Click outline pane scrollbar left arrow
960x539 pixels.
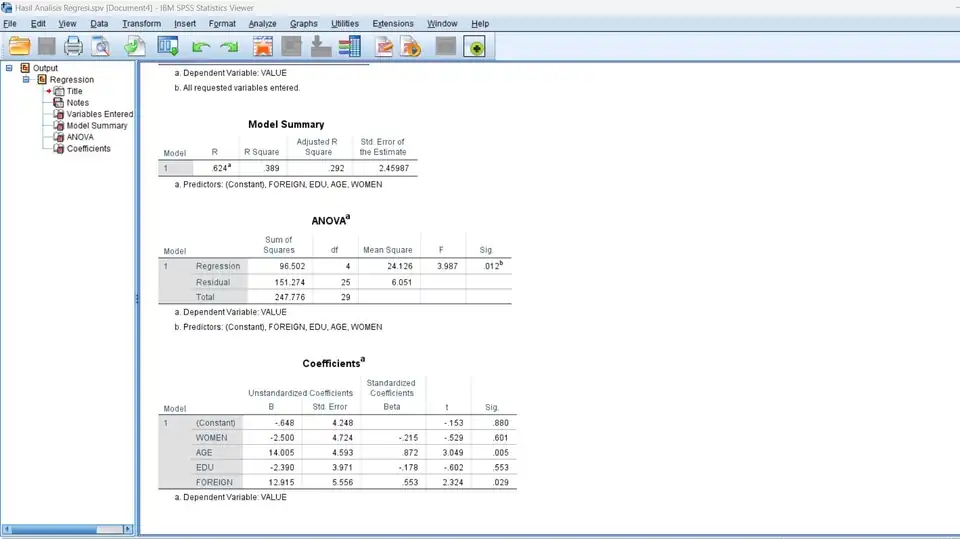click(x=7, y=529)
